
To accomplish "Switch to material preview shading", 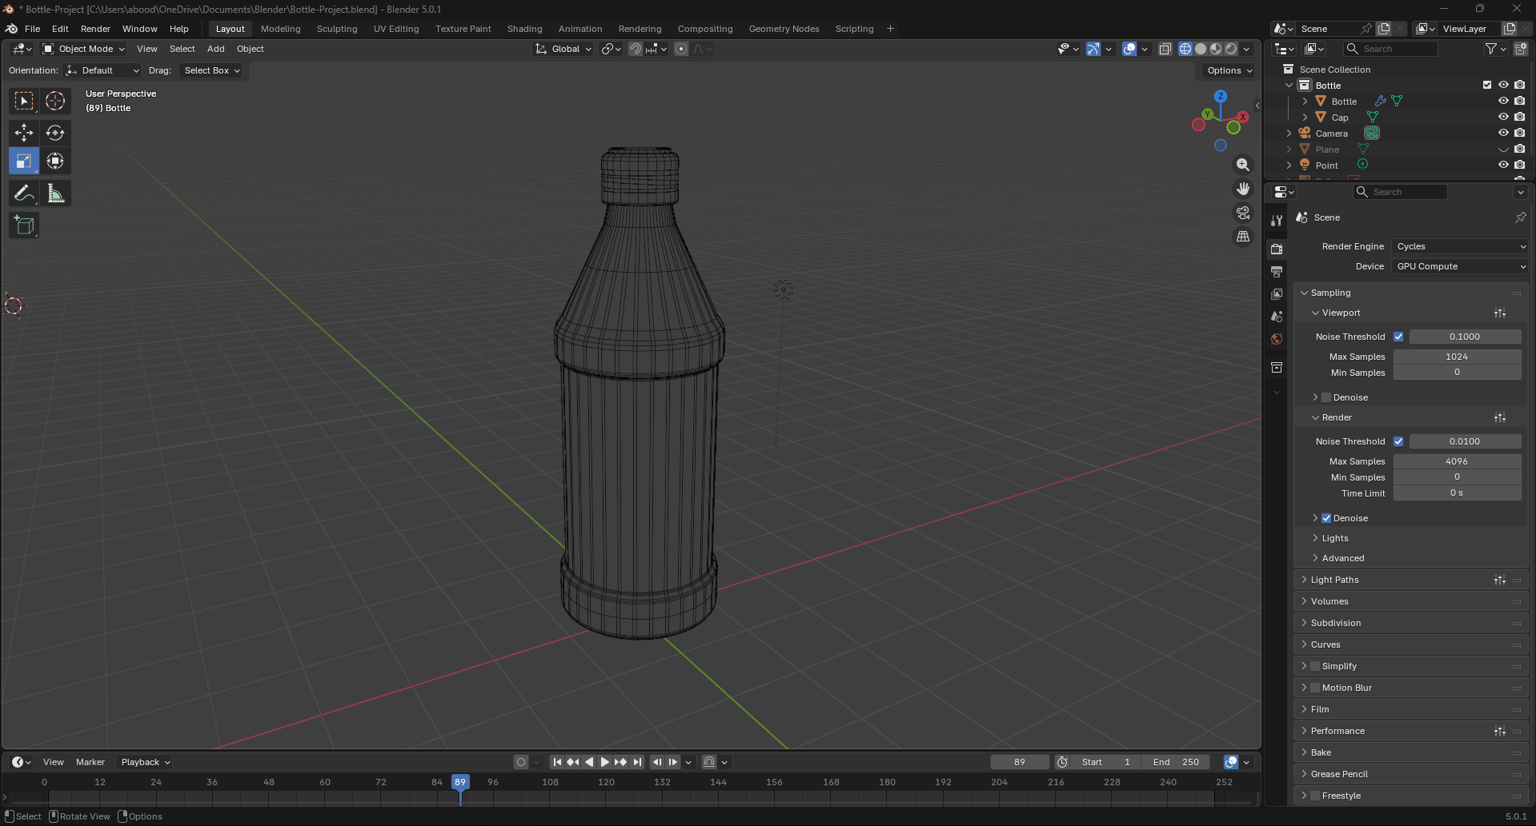I will pos(1216,49).
